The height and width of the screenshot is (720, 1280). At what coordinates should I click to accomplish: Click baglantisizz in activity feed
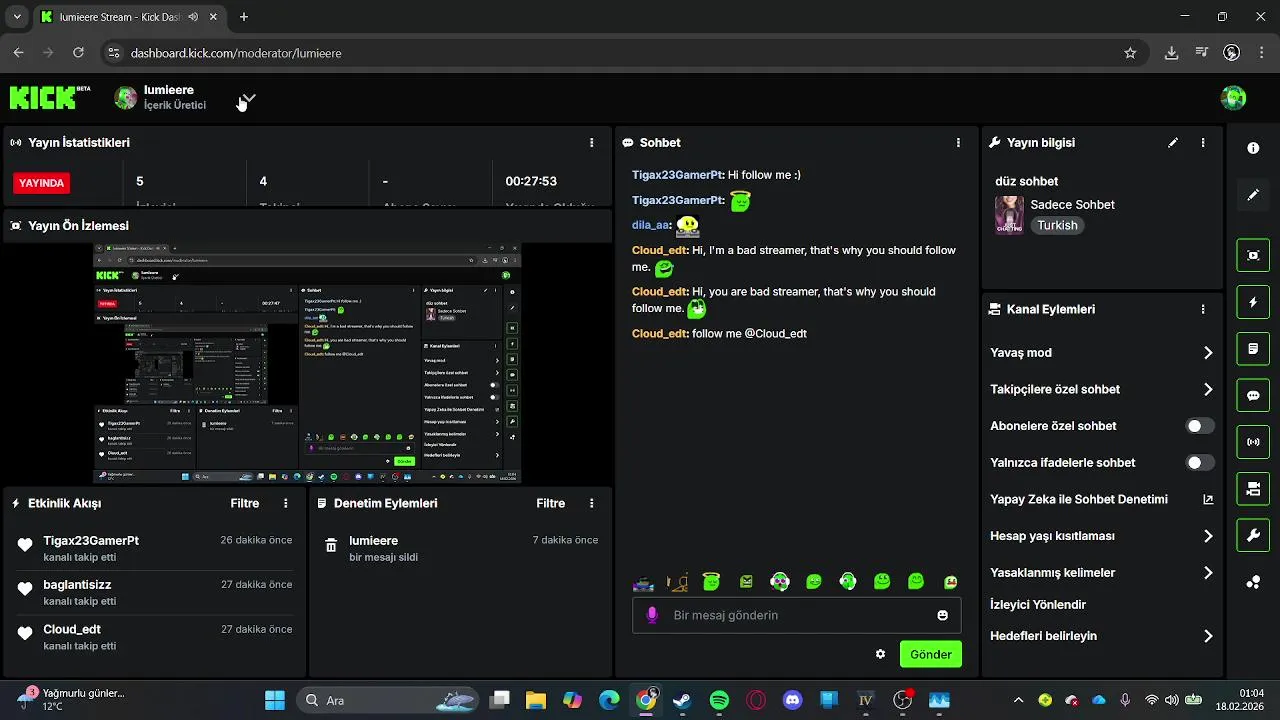77,585
